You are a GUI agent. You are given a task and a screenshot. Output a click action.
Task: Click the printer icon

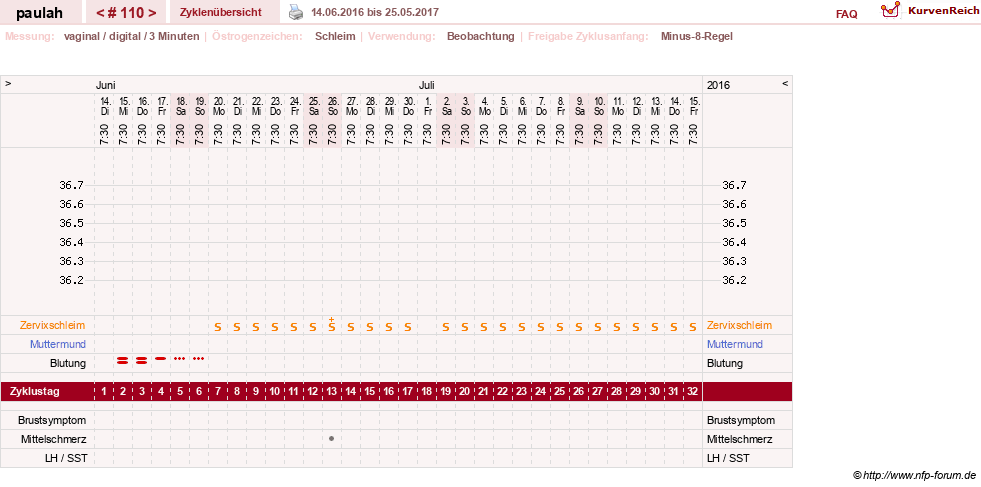click(x=296, y=12)
